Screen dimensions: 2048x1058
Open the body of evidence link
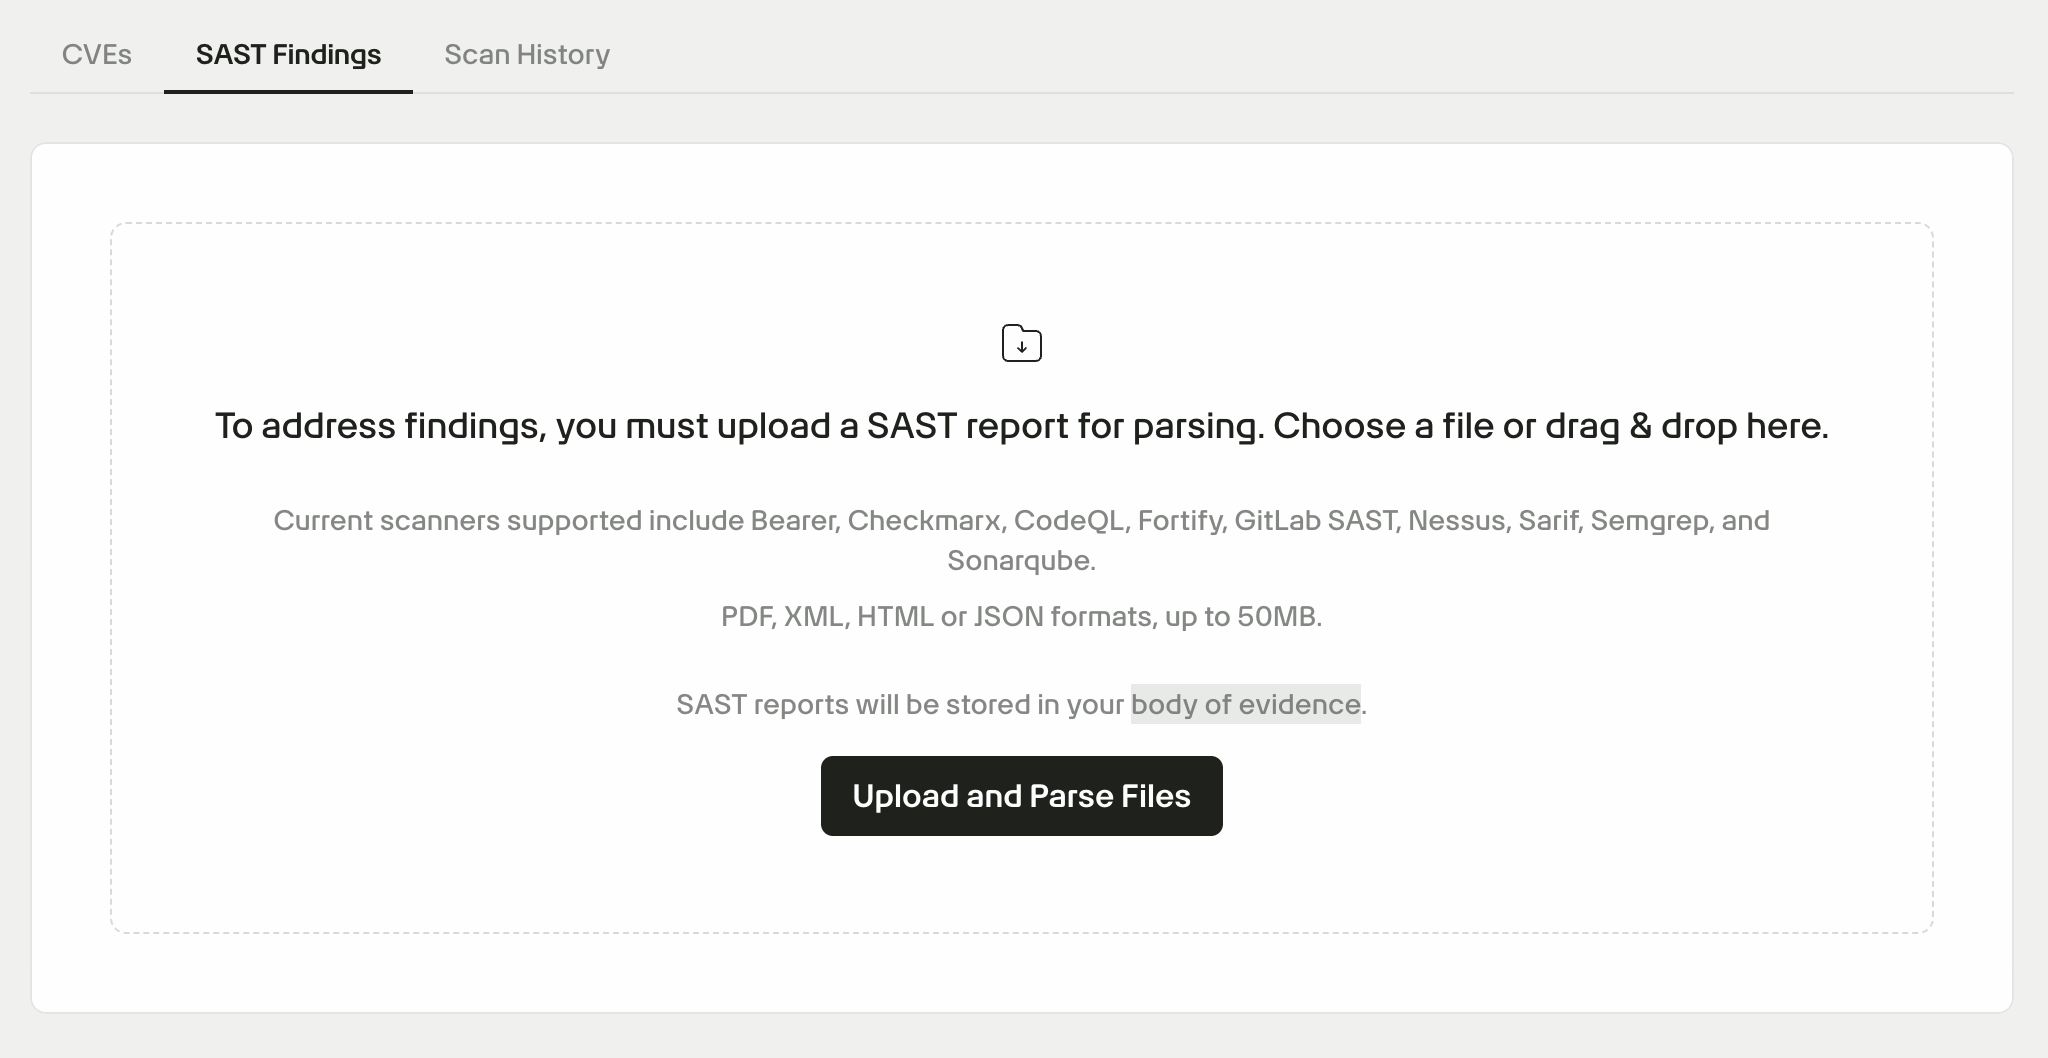(x=1245, y=704)
